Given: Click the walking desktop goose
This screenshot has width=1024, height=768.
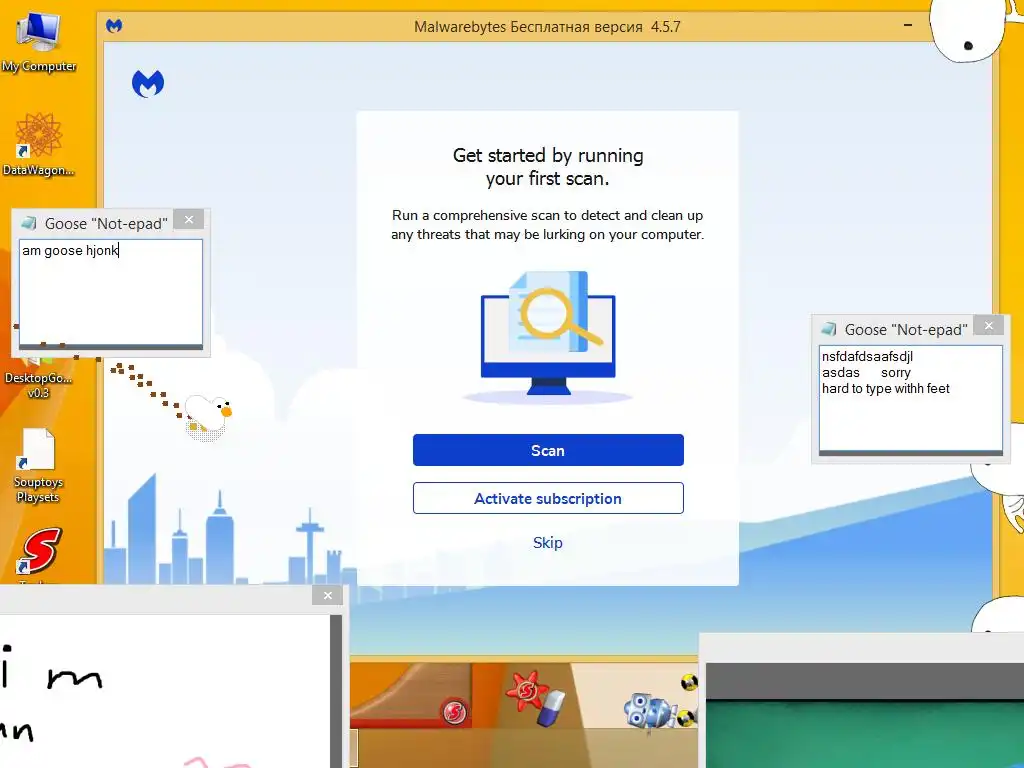Looking at the screenshot, I should click(208, 415).
